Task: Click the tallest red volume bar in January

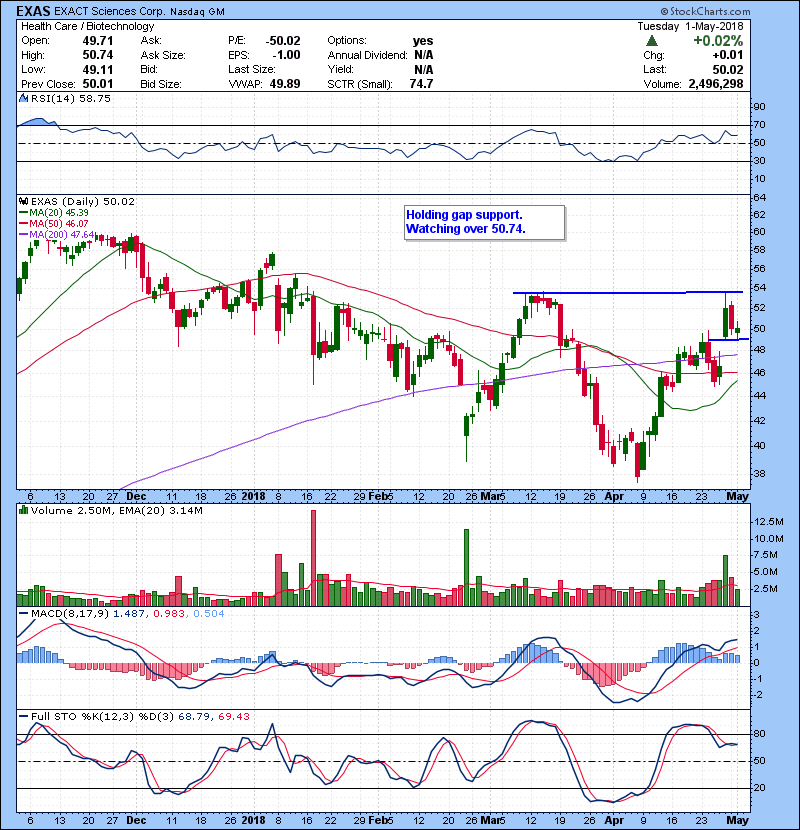Action: tap(313, 558)
